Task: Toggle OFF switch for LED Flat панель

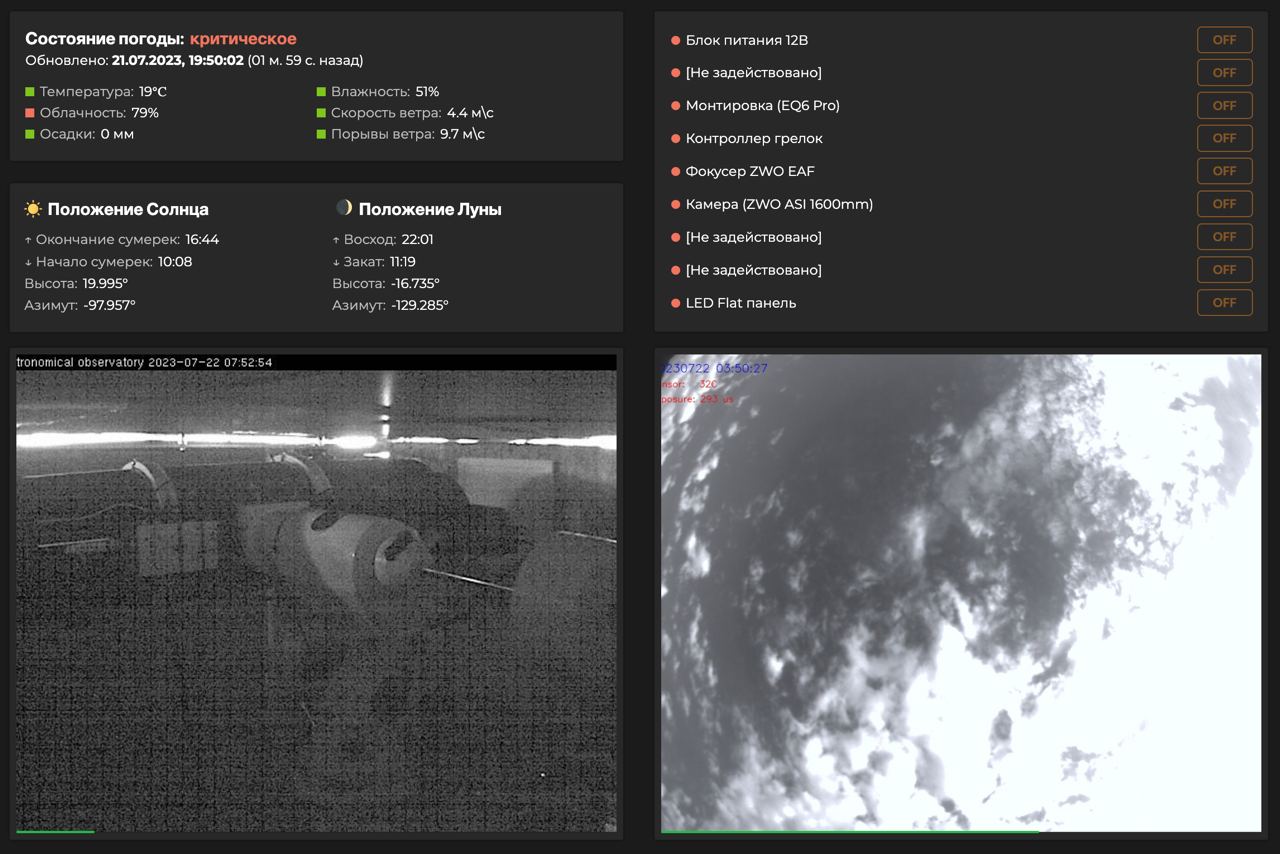Action: (x=1224, y=302)
